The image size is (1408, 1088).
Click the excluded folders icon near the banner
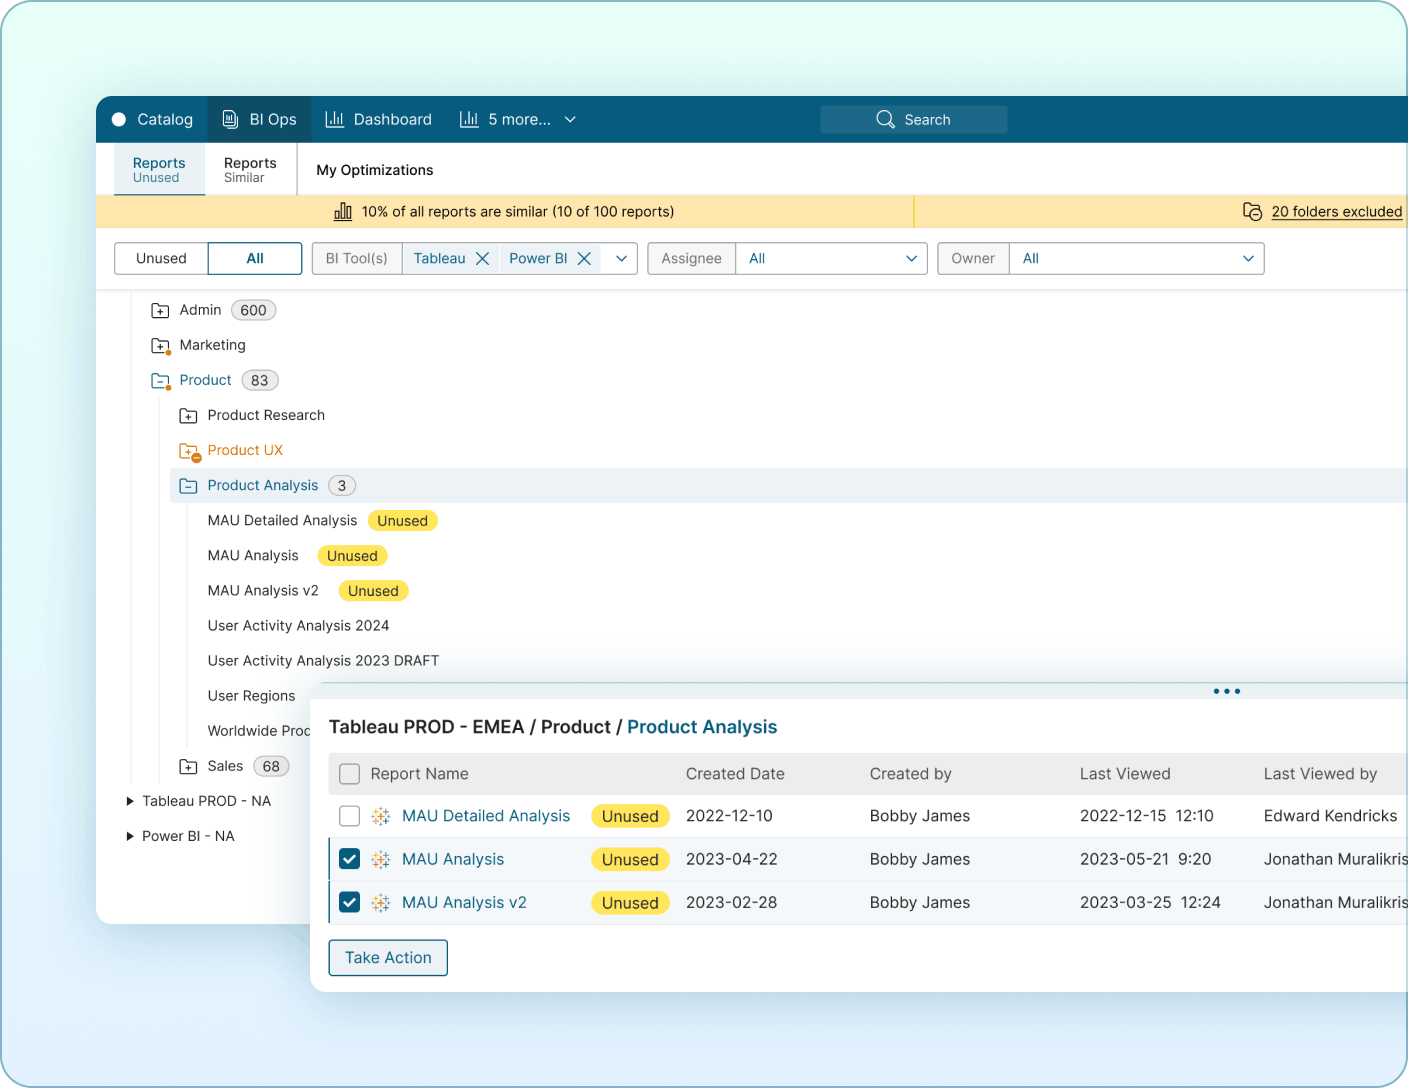pyautogui.click(x=1253, y=211)
